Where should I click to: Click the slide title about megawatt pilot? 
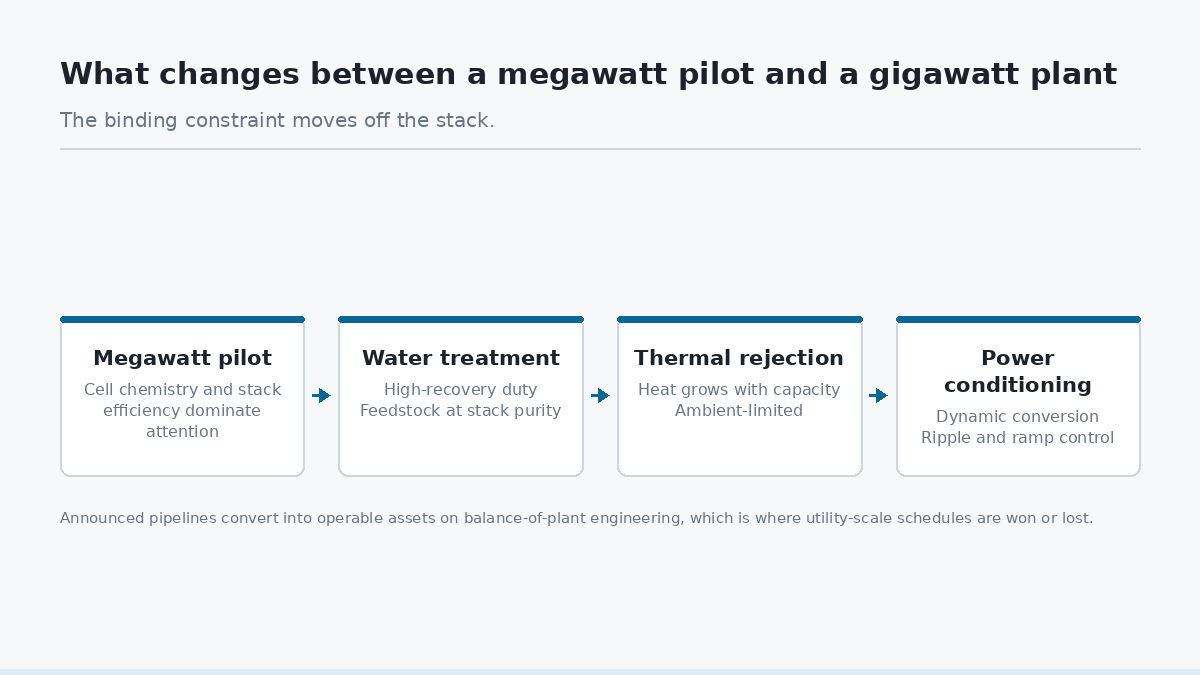(x=588, y=74)
